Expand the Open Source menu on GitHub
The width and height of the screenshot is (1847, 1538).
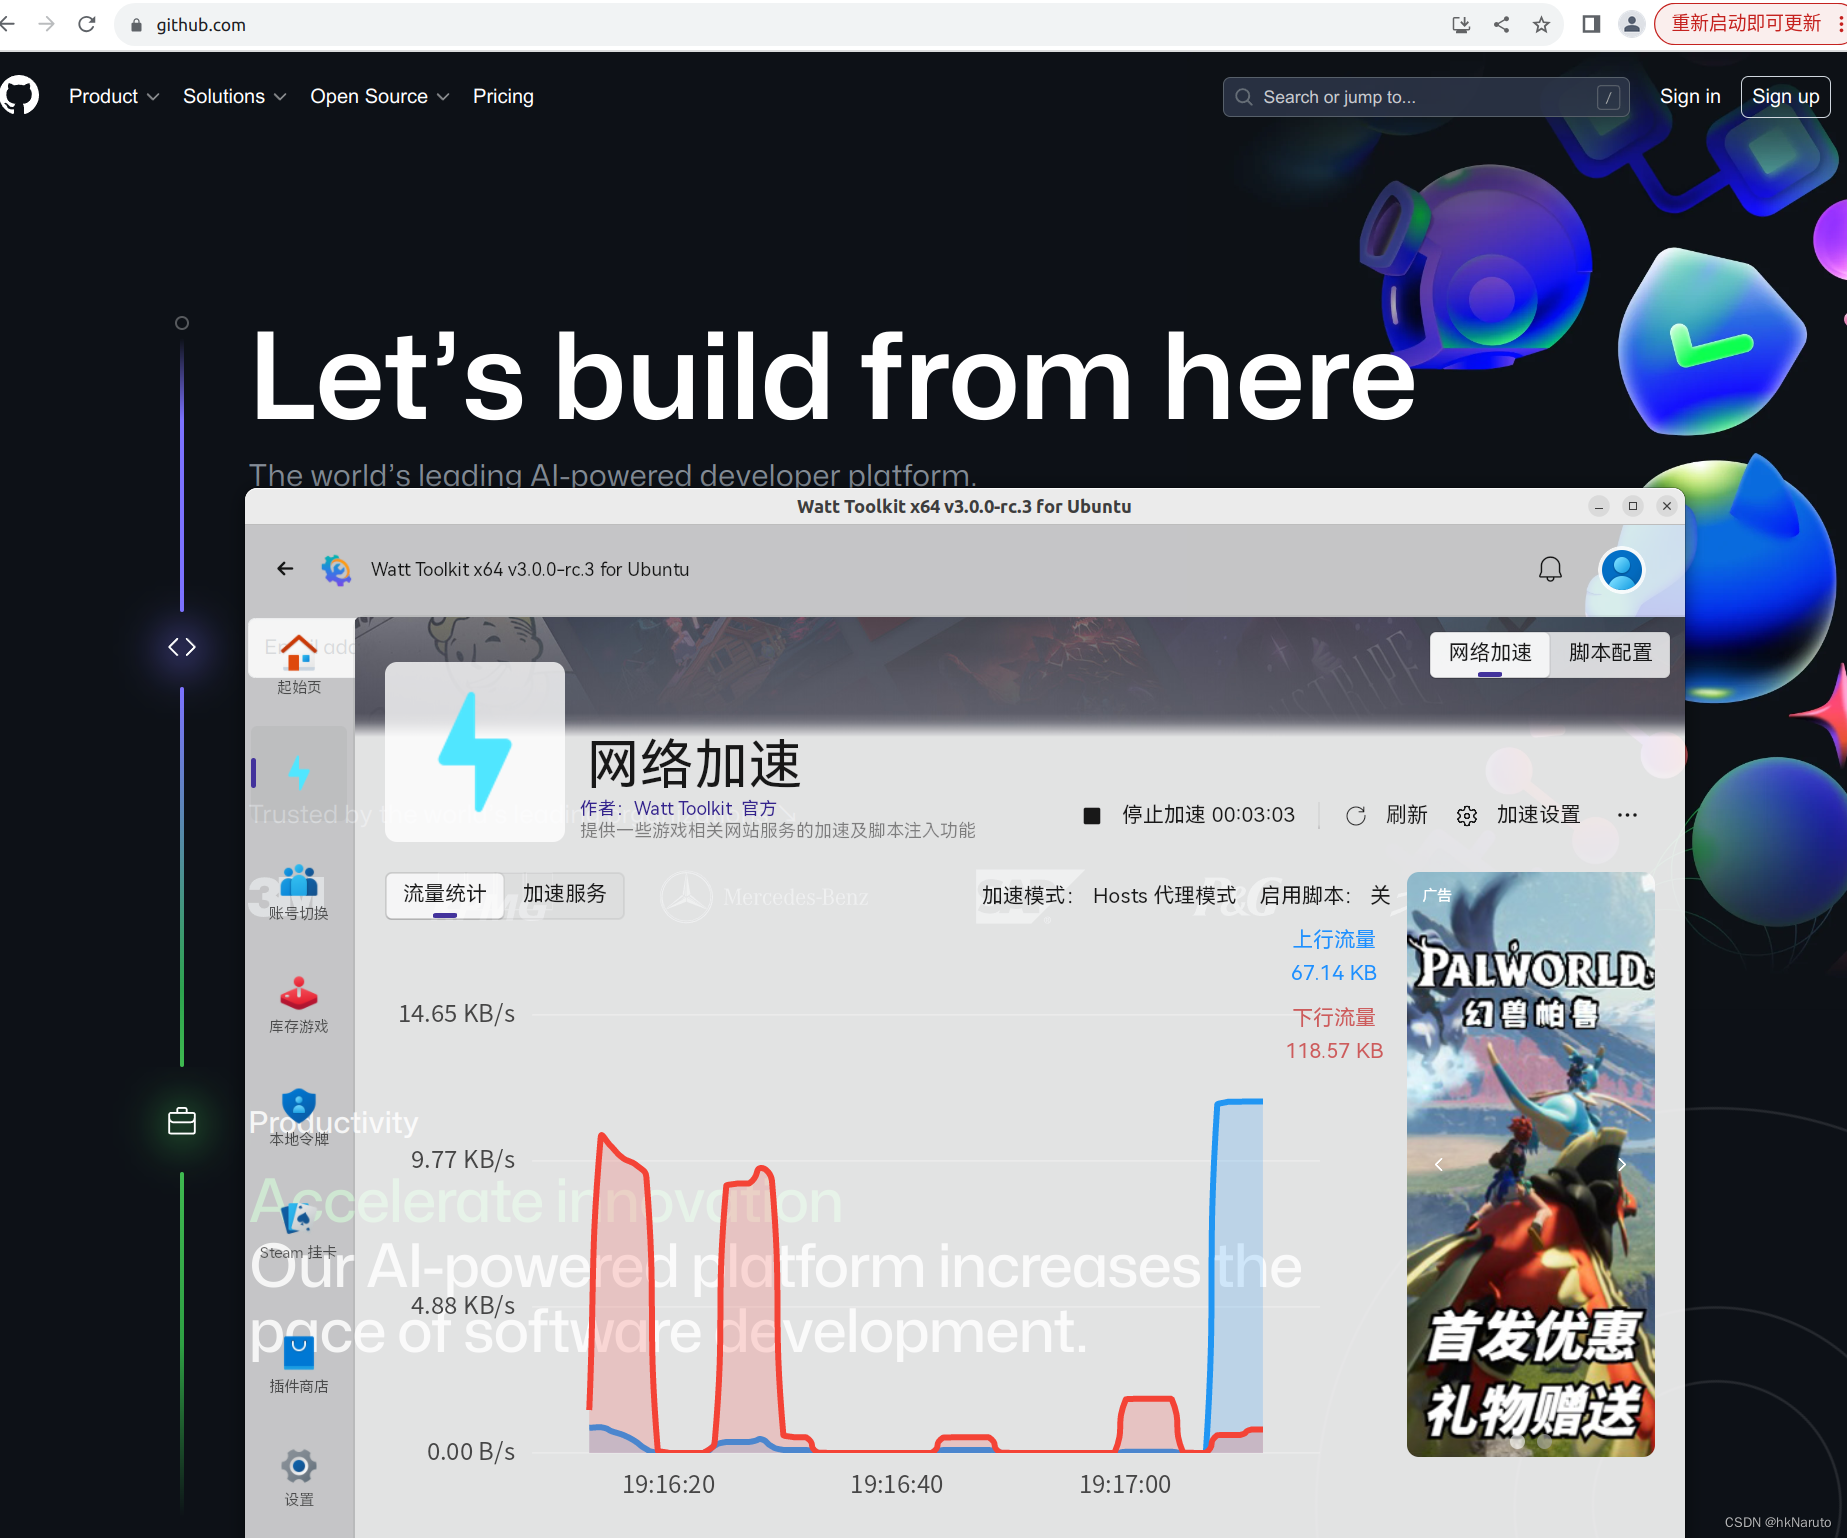click(x=380, y=96)
